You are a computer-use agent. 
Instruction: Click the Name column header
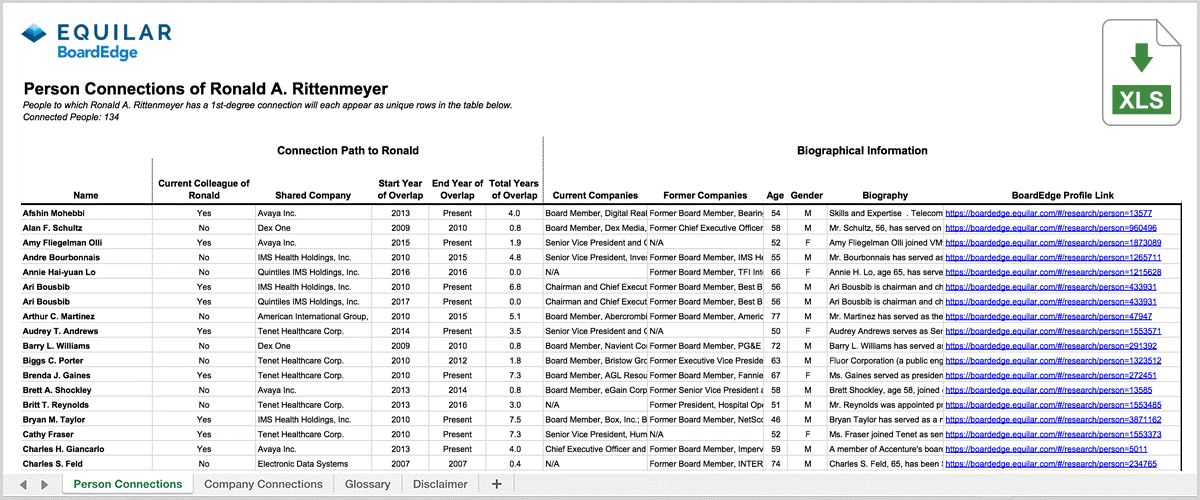[x=86, y=196]
